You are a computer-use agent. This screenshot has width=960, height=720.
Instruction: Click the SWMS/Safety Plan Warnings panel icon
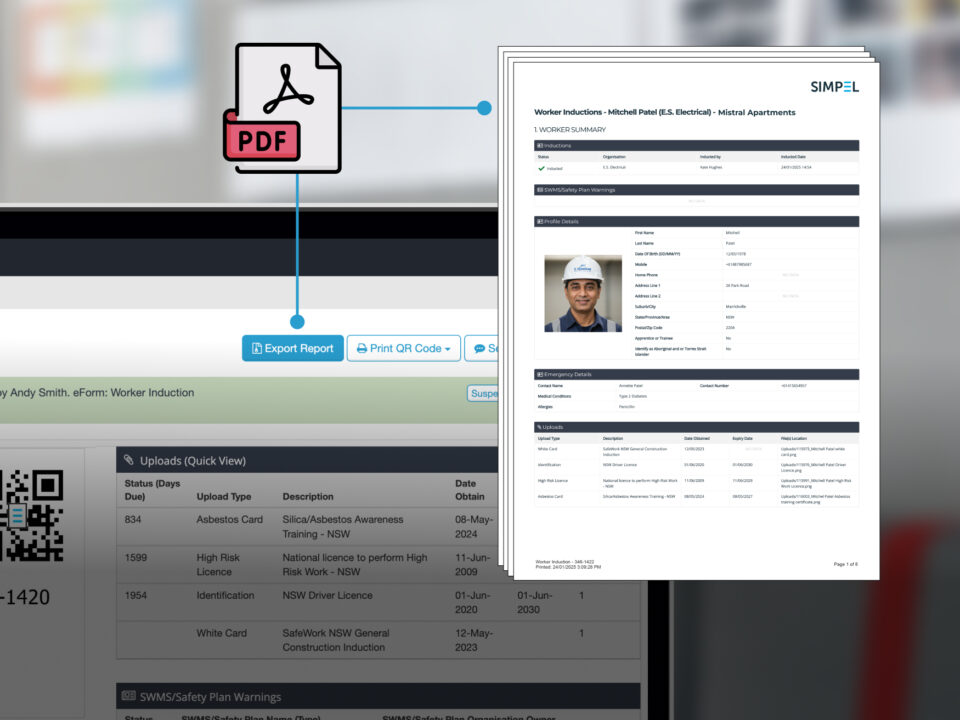(129, 696)
